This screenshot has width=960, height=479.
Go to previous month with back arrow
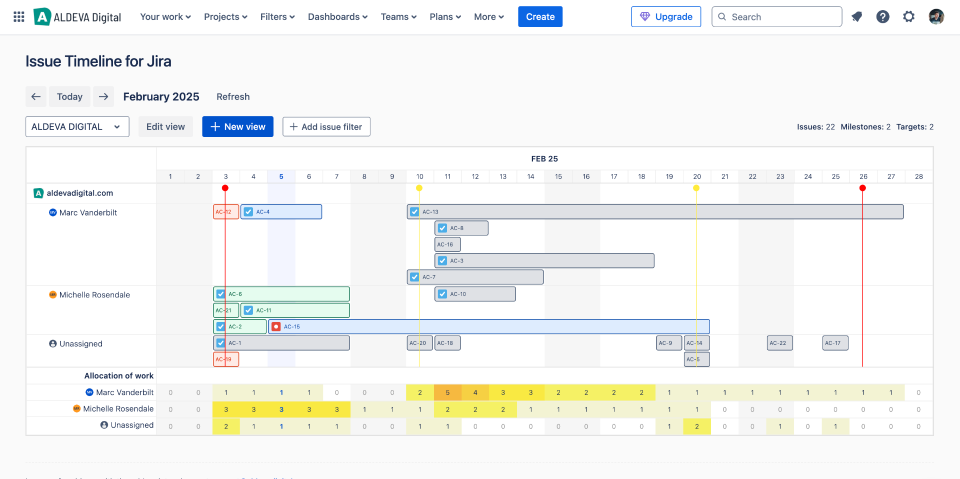[x=36, y=97]
